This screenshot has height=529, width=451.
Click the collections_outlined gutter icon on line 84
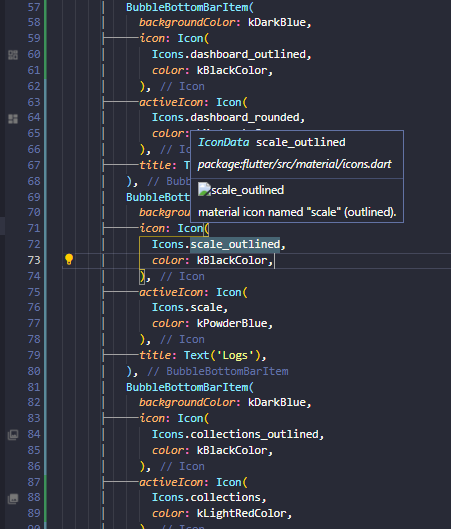[x=13, y=435]
